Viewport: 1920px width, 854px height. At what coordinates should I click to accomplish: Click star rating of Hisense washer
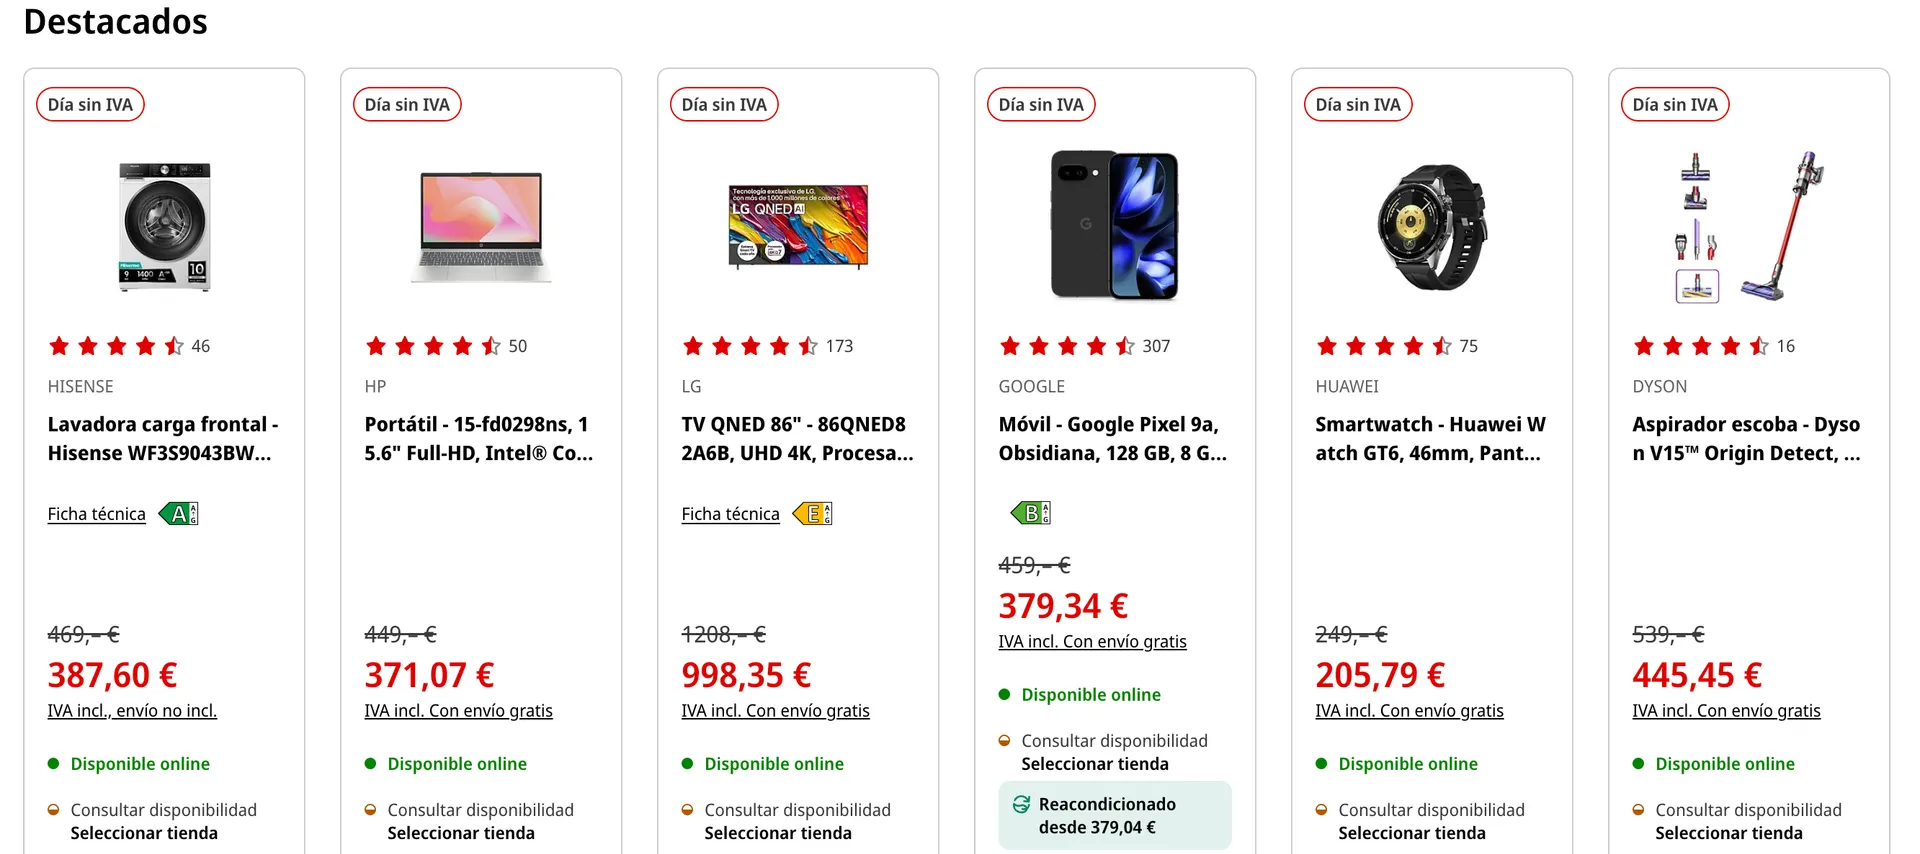(116, 346)
